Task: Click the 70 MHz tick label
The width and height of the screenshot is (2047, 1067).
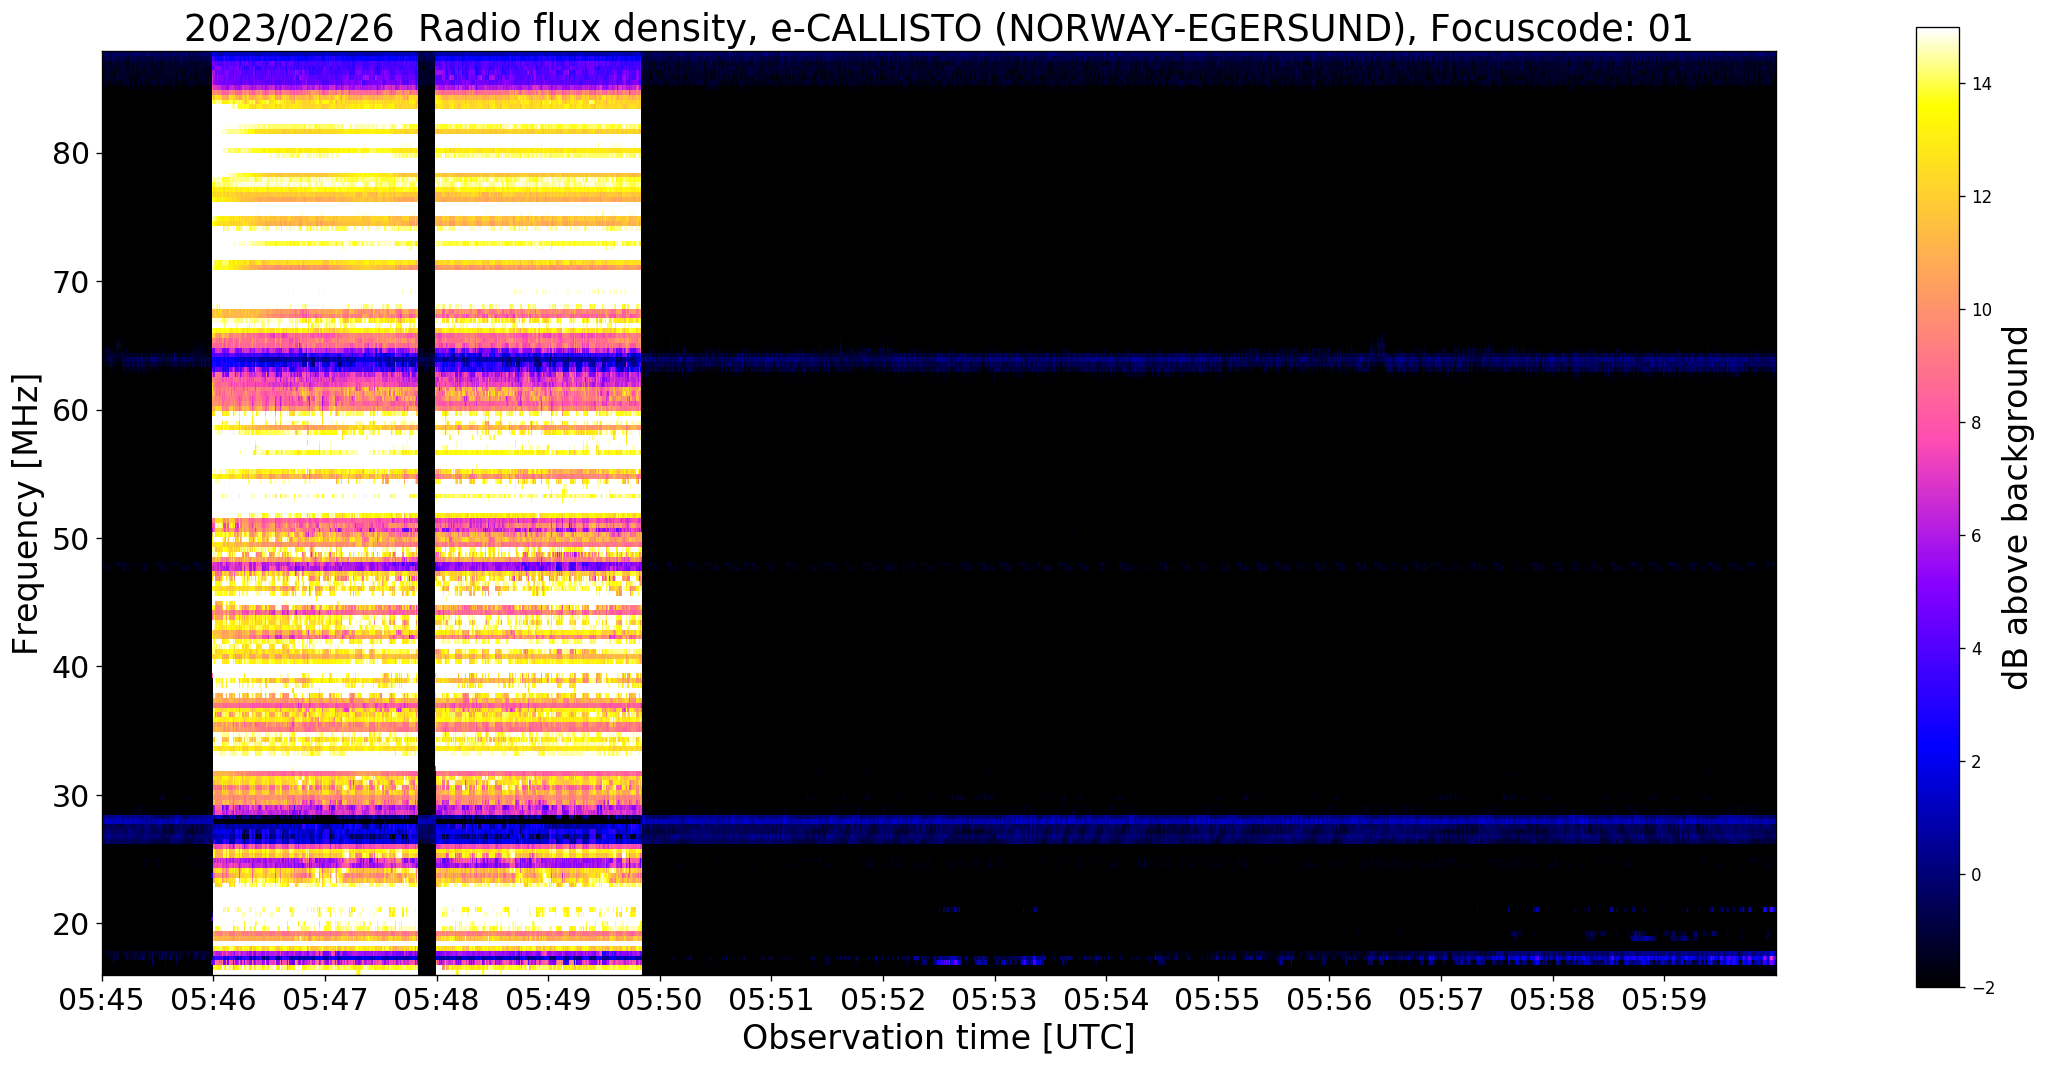Action: (x=70, y=282)
